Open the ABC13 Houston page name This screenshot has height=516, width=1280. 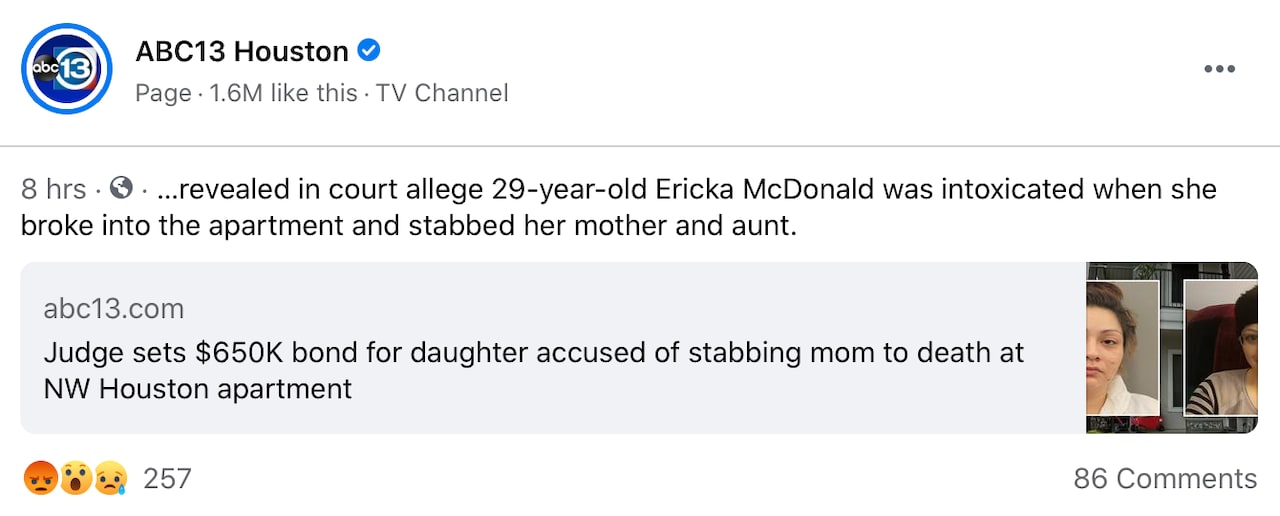pyautogui.click(x=242, y=51)
